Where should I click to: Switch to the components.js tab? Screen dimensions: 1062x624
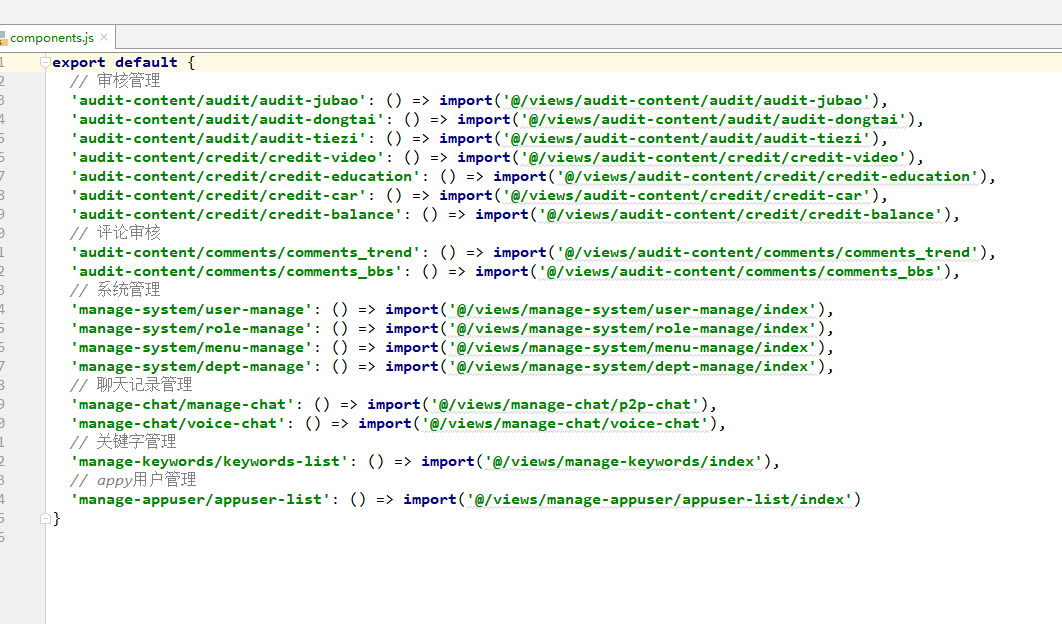pyautogui.click(x=57, y=37)
